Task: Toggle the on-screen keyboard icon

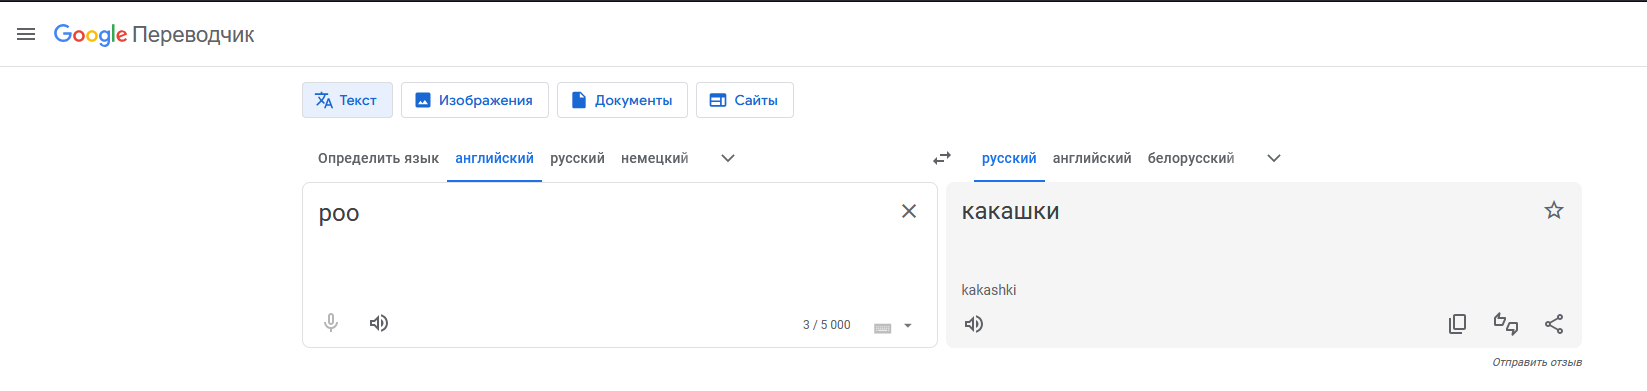Action: 883,328
